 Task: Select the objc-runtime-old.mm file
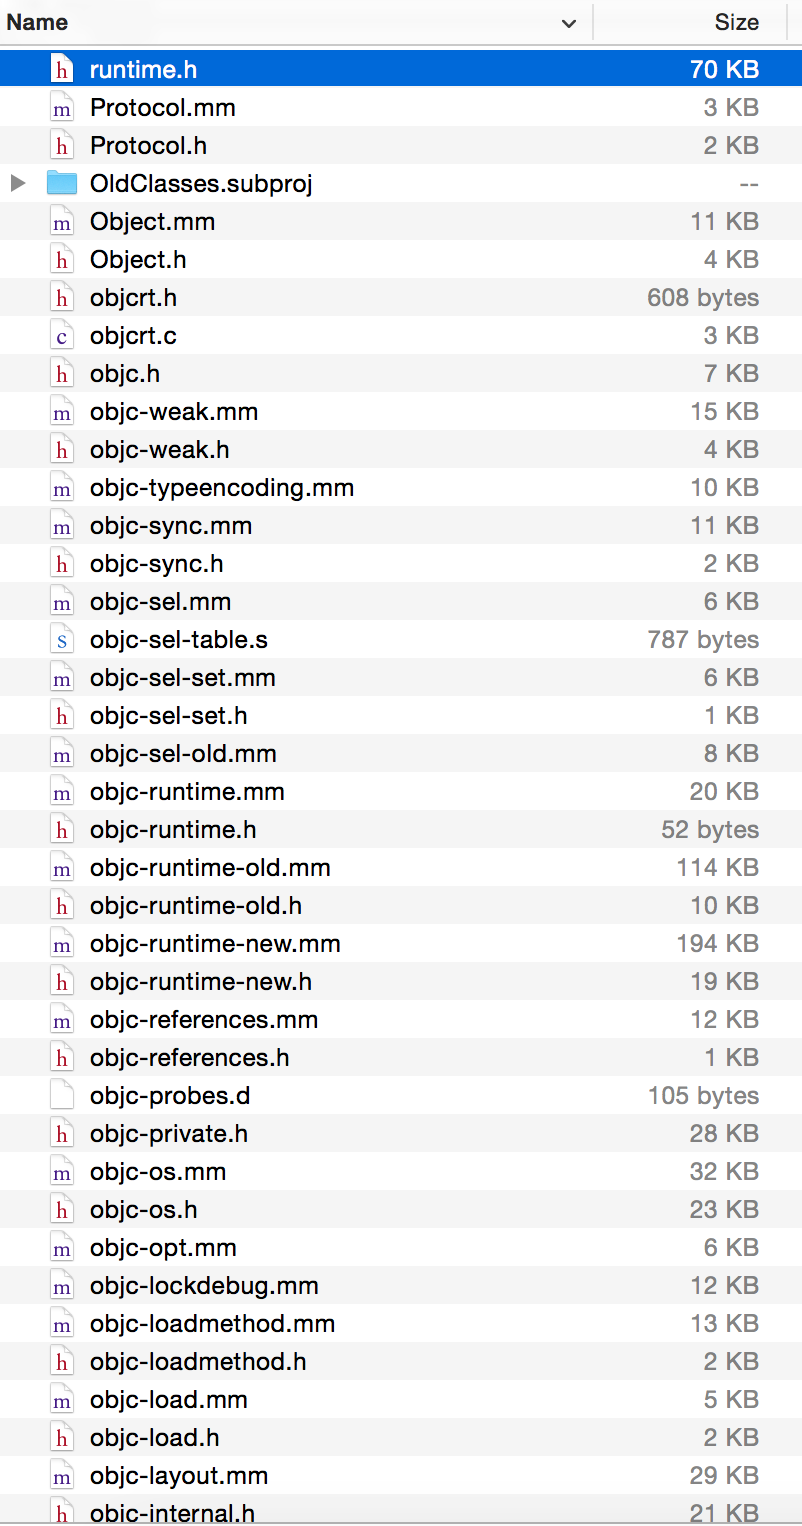point(210,868)
